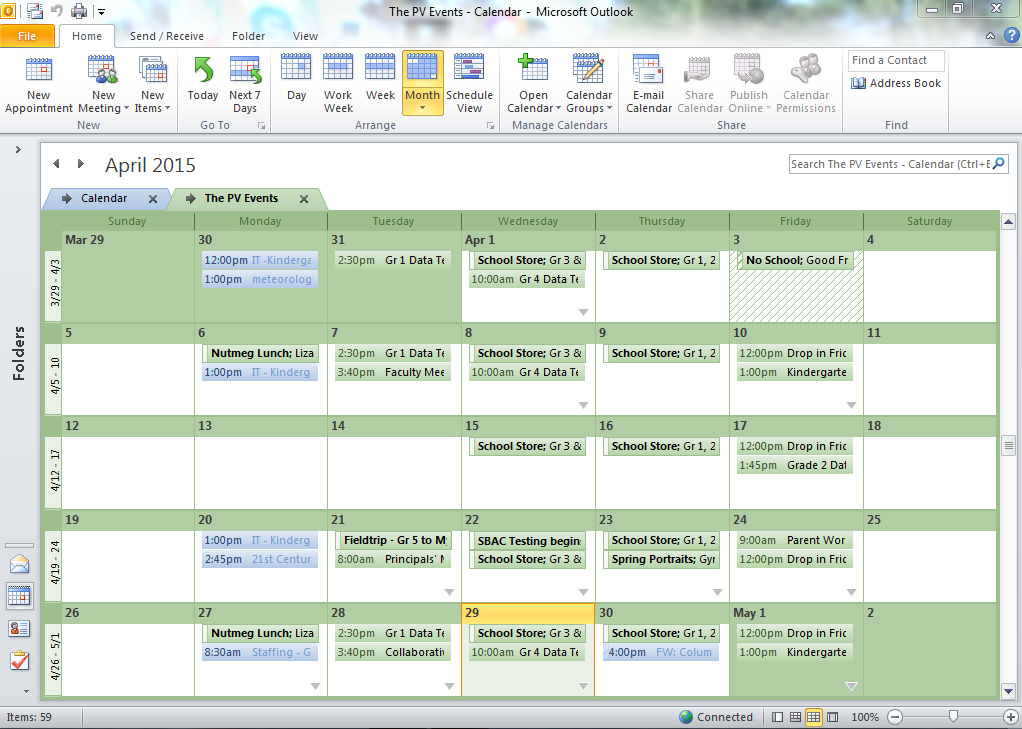1022x729 pixels.
Task: Zoom out with minus button
Action: pos(896,717)
